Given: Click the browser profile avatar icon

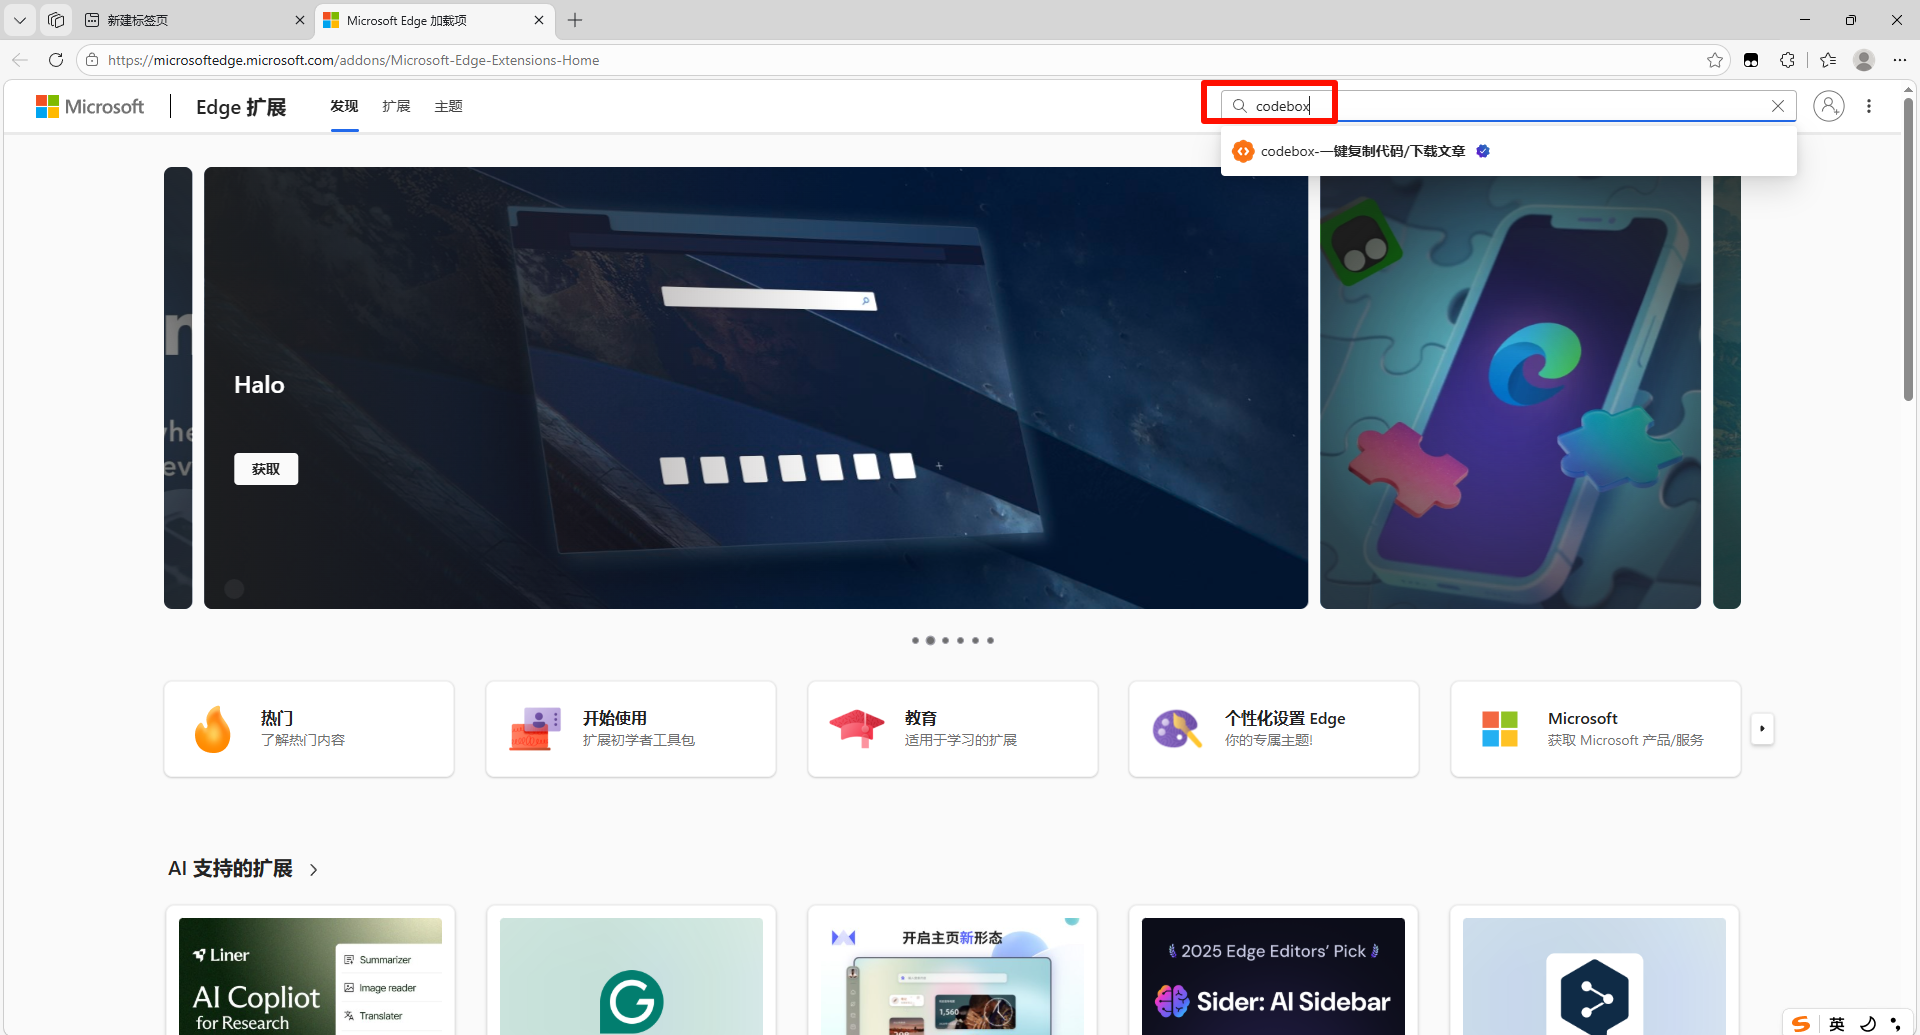Looking at the screenshot, I should (x=1864, y=60).
